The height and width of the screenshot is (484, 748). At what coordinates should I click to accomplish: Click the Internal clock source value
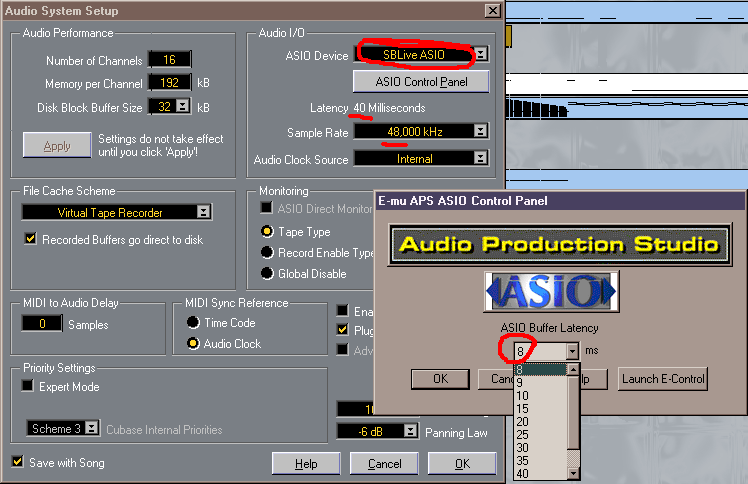click(415, 158)
